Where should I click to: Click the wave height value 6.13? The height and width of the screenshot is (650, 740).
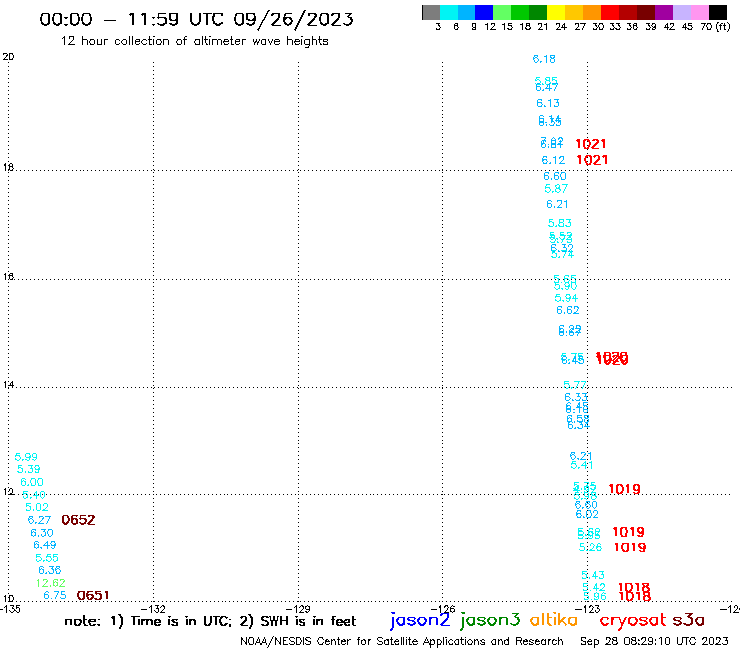click(x=548, y=103)
